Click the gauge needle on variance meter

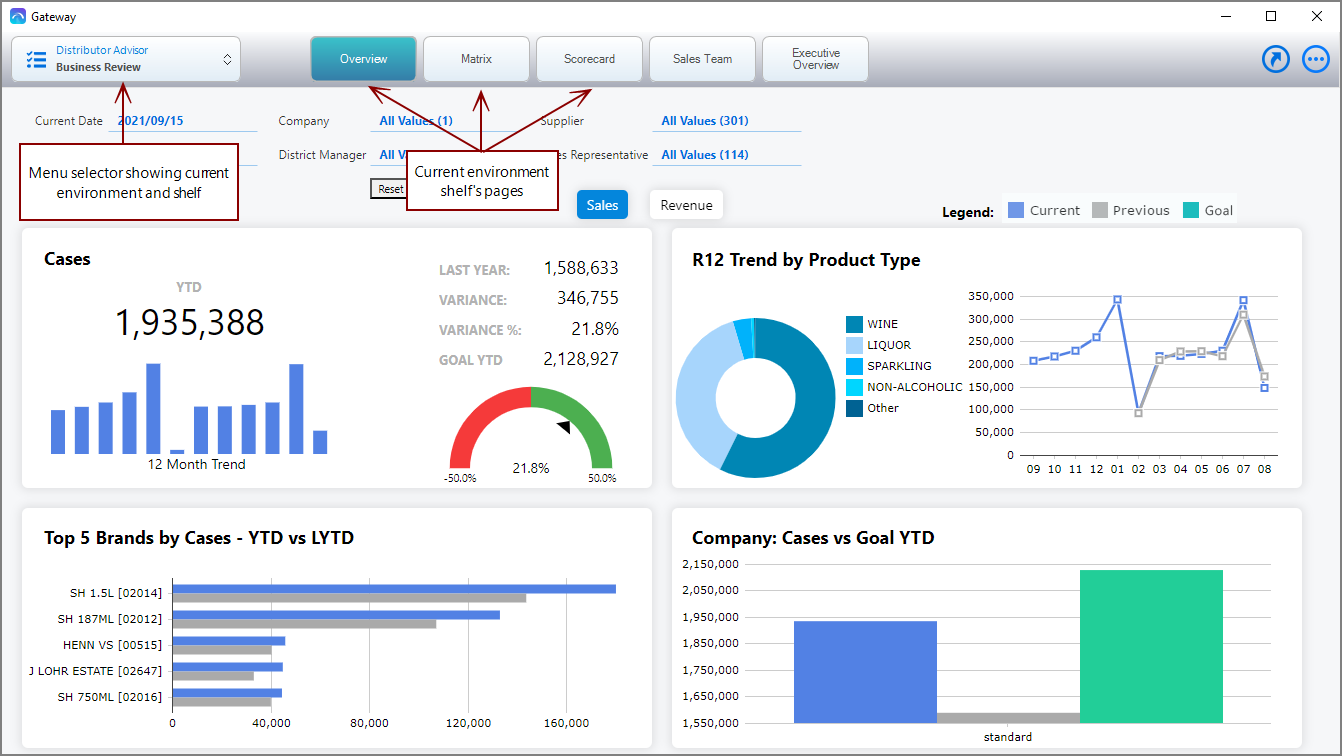tap(564, 427)
